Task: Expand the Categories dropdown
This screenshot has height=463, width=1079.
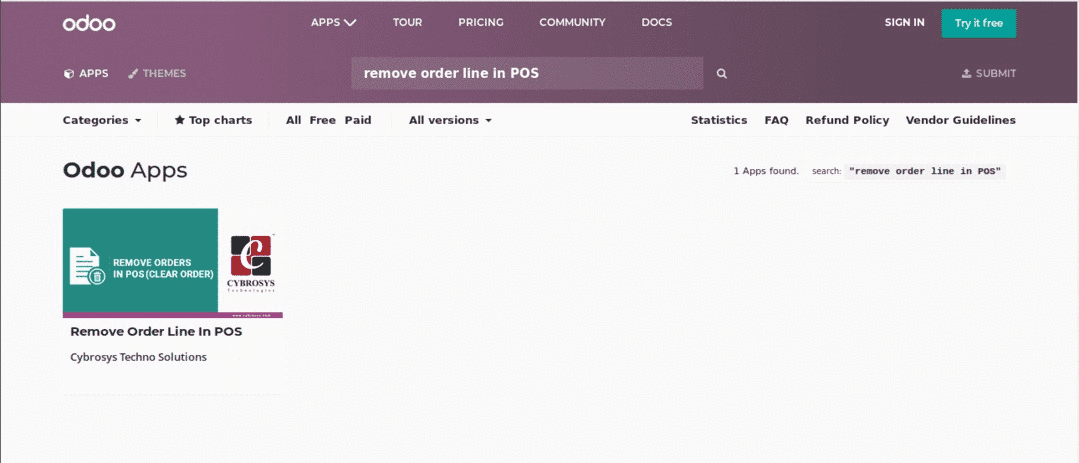Action: tap(102, 120)
